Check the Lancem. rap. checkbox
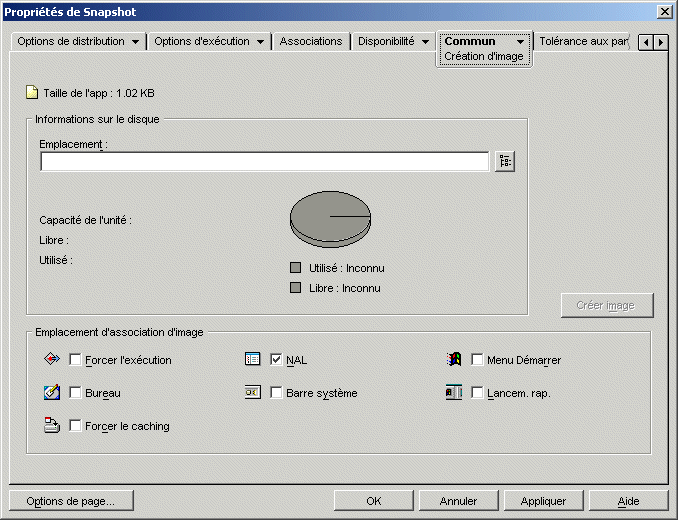The image size is (678, 520). coord(477,392)
